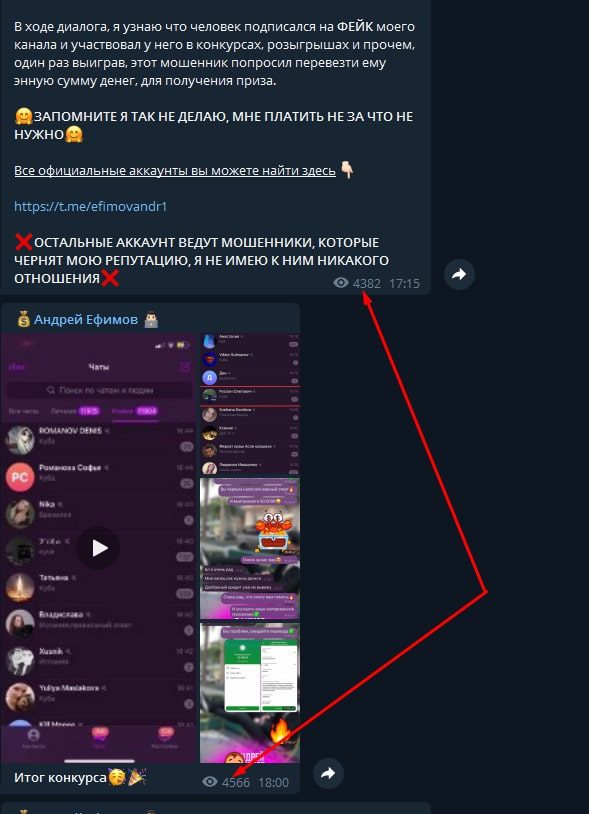Click the hugging emoji before ЗАПОМНИТЕ
The image size is (589, 814).
coord(23,116)
